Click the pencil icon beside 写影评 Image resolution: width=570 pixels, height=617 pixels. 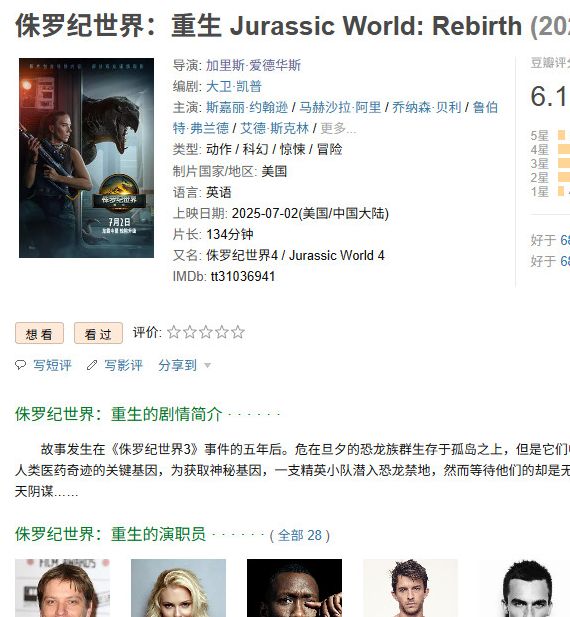(x=92, y=365)
